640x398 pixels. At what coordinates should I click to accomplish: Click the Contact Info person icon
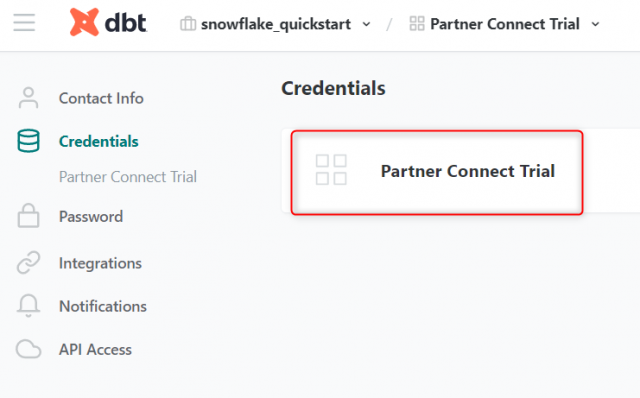pos(28,98)
